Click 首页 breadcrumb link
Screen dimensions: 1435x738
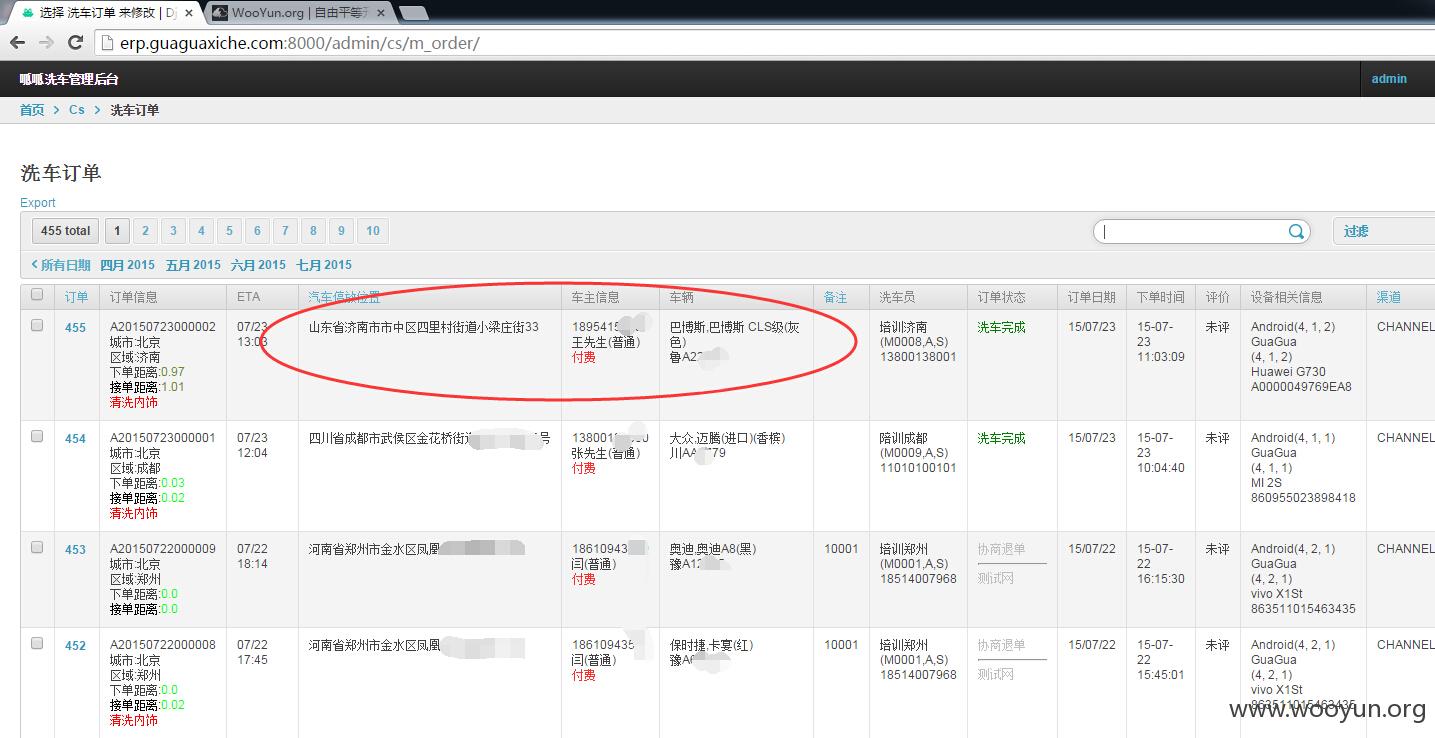[32, 110]
